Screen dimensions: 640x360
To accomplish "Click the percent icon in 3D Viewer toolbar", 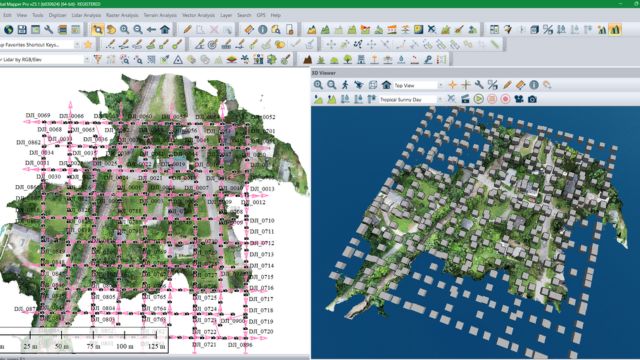I will 493,85.
